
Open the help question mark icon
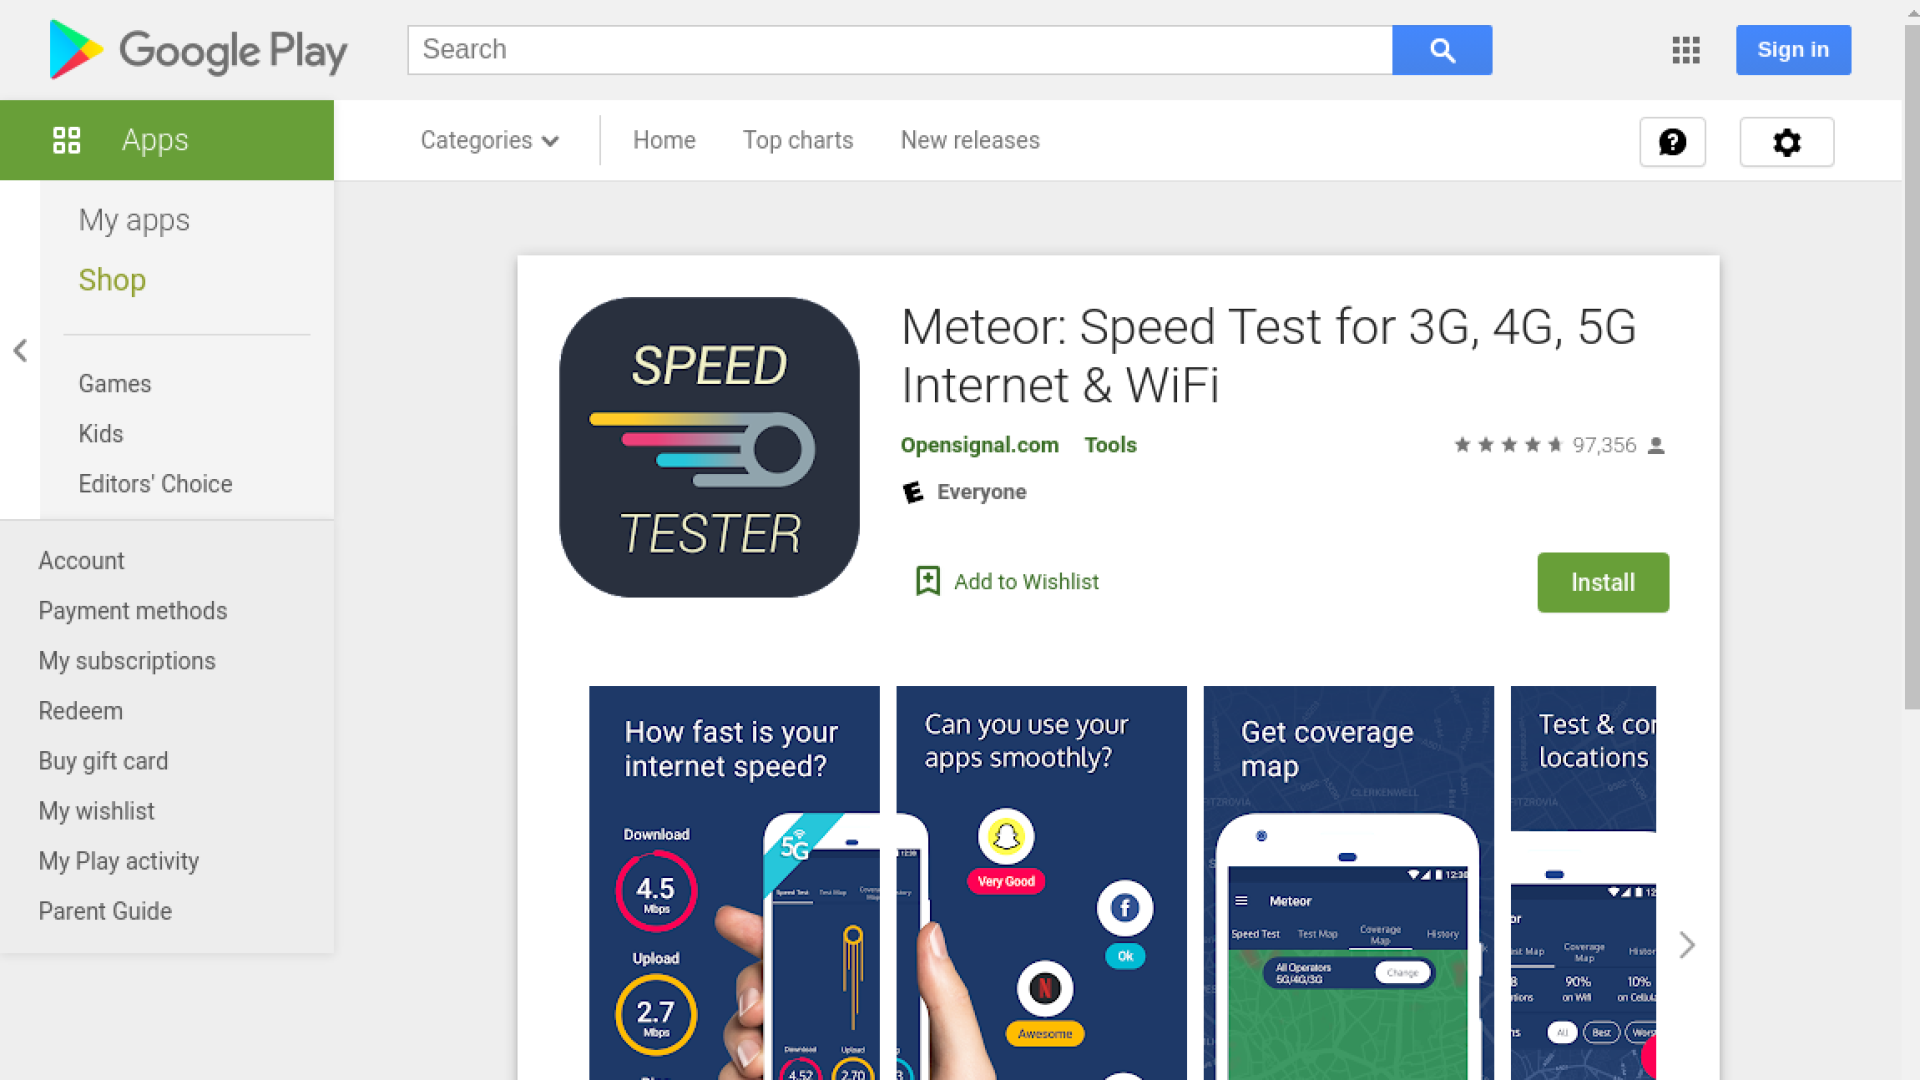tap(1673, 142)
